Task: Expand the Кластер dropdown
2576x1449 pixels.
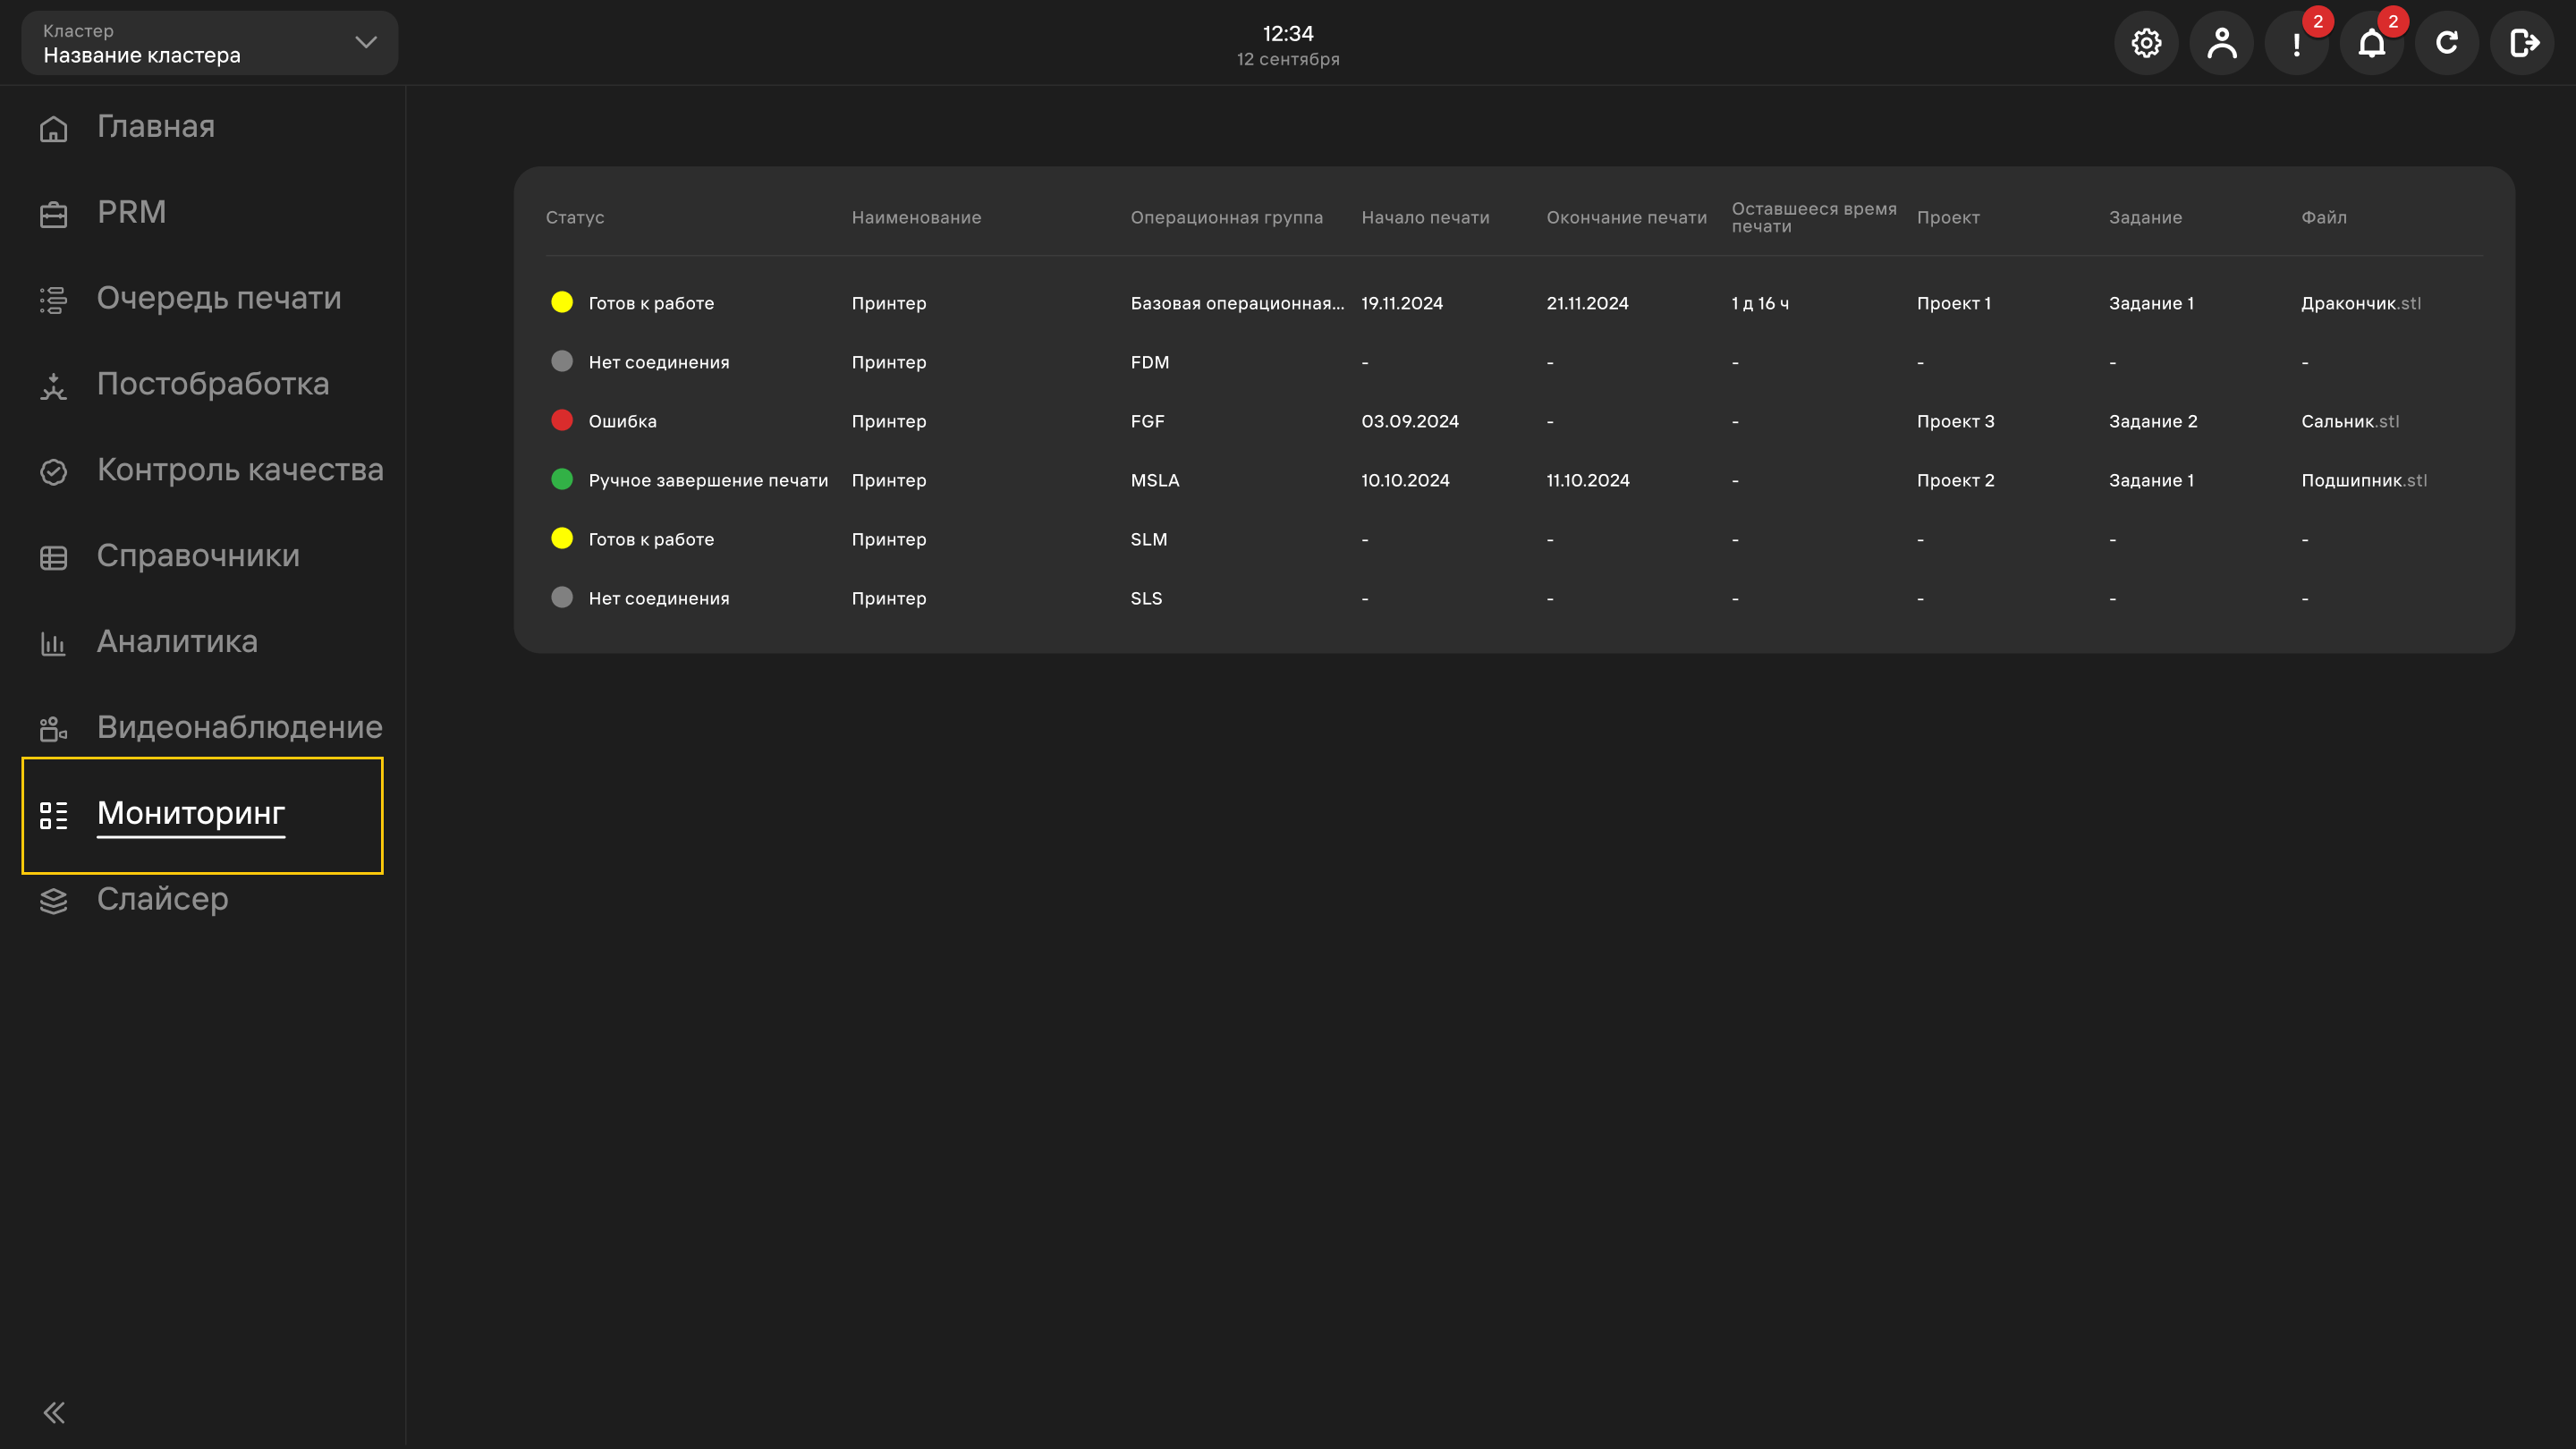Action: pyautogui.click(x=210, y=43)
